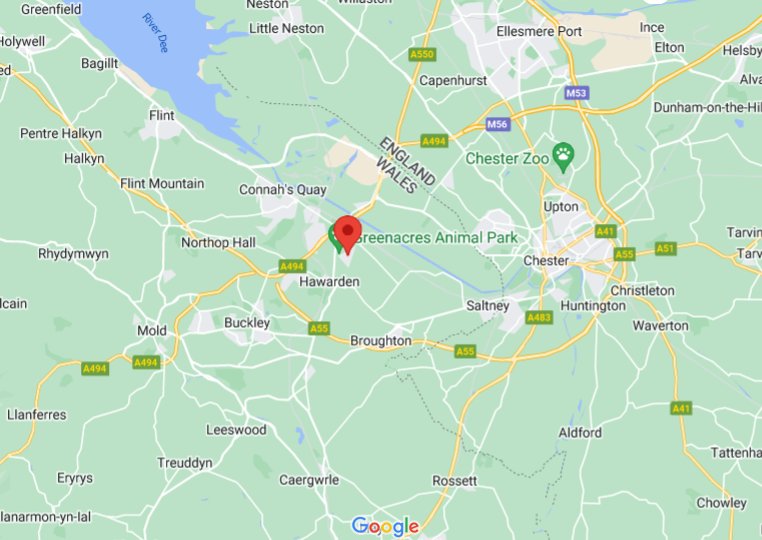The width and height of the screenshot is (762, 540).
Task: Click the M56 motorway shield
Action: tap(497, 124)
